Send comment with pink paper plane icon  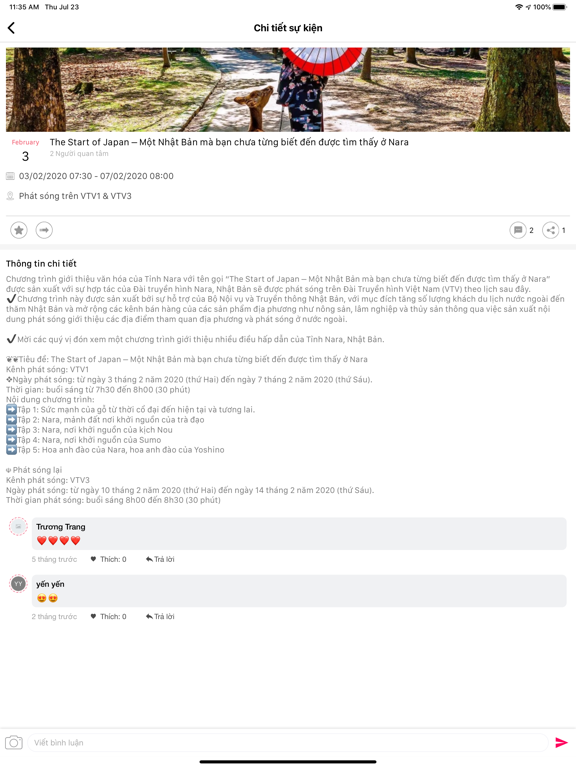point(561,743)
